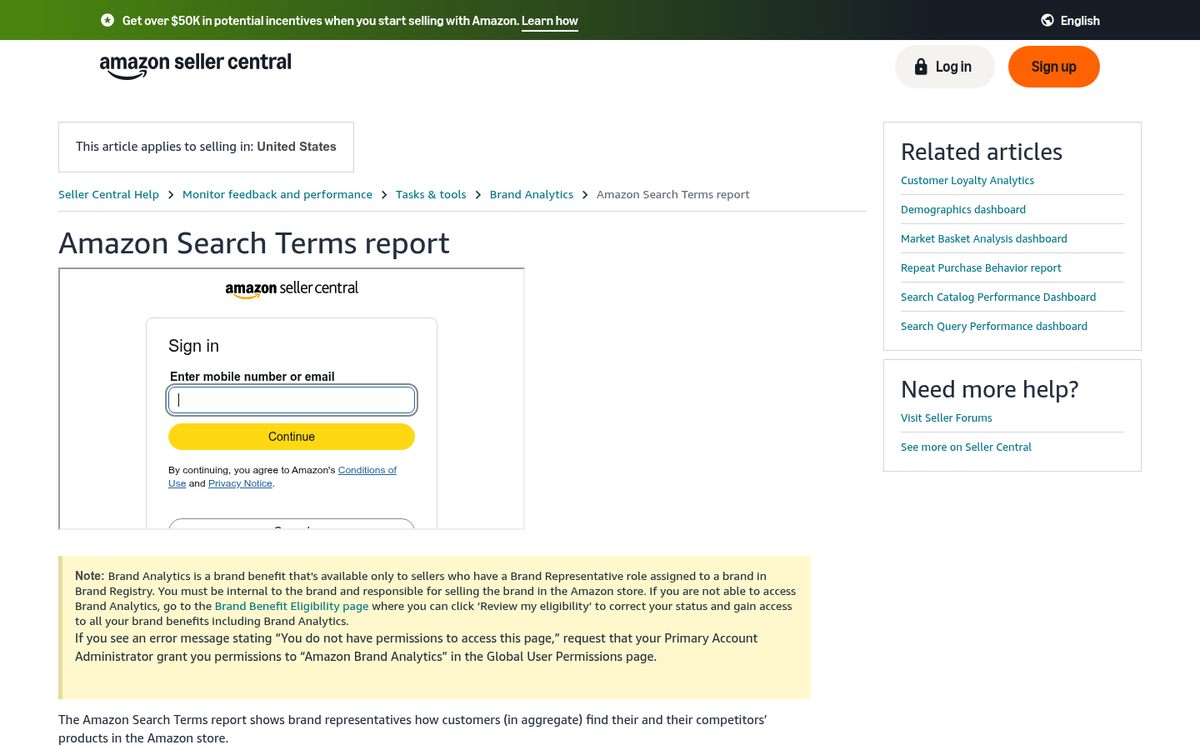The height and width of the screenshot is (750, 1200).
Task: Click the Visit Seller Forums link
Action: point(946,417)
